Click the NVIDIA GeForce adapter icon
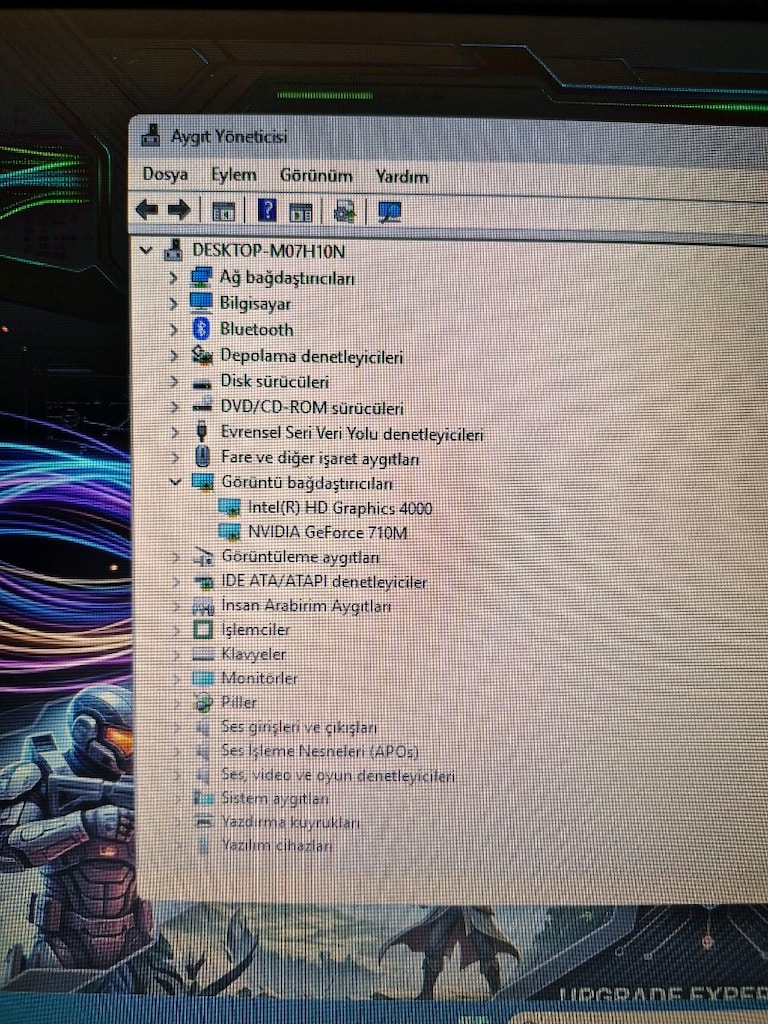768x1024 pixels. pyautogui.click(x=229, y=531)
